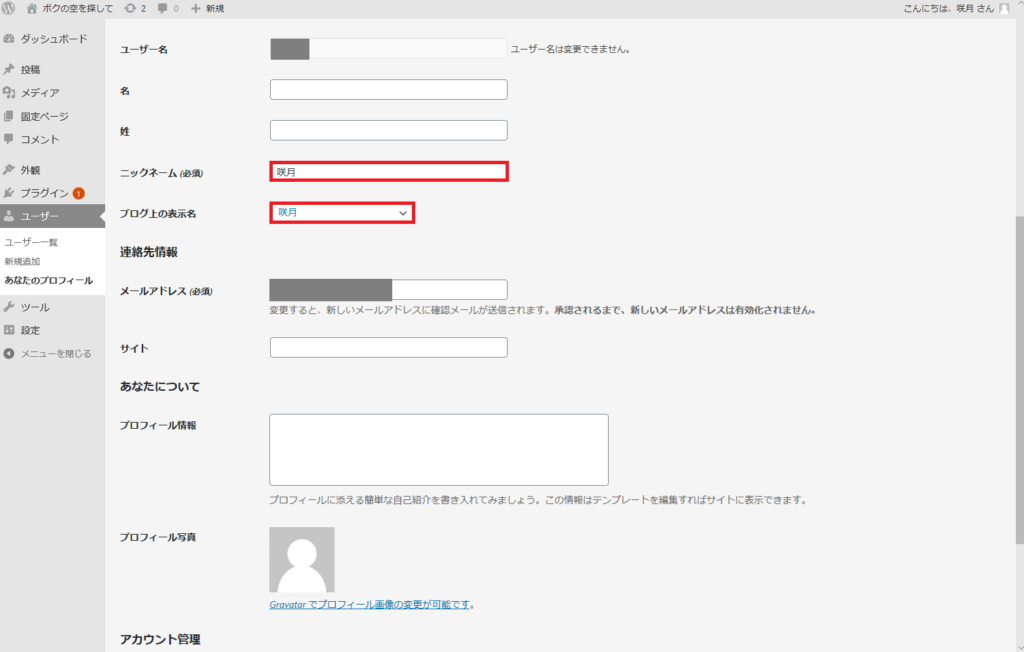
Task: Click the 名 input field
Action: tap(389, 90)
